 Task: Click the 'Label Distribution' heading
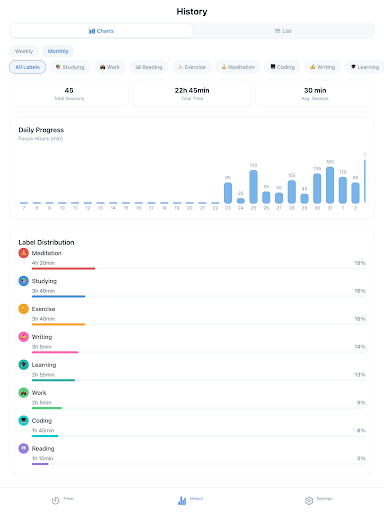[x=46, y=242]
